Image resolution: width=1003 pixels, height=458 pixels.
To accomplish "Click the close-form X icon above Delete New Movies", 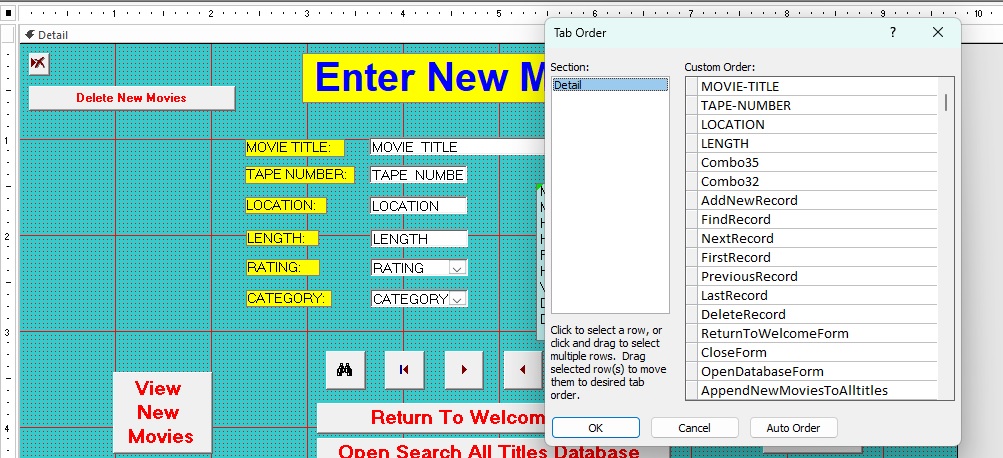I will pos(38,63).
